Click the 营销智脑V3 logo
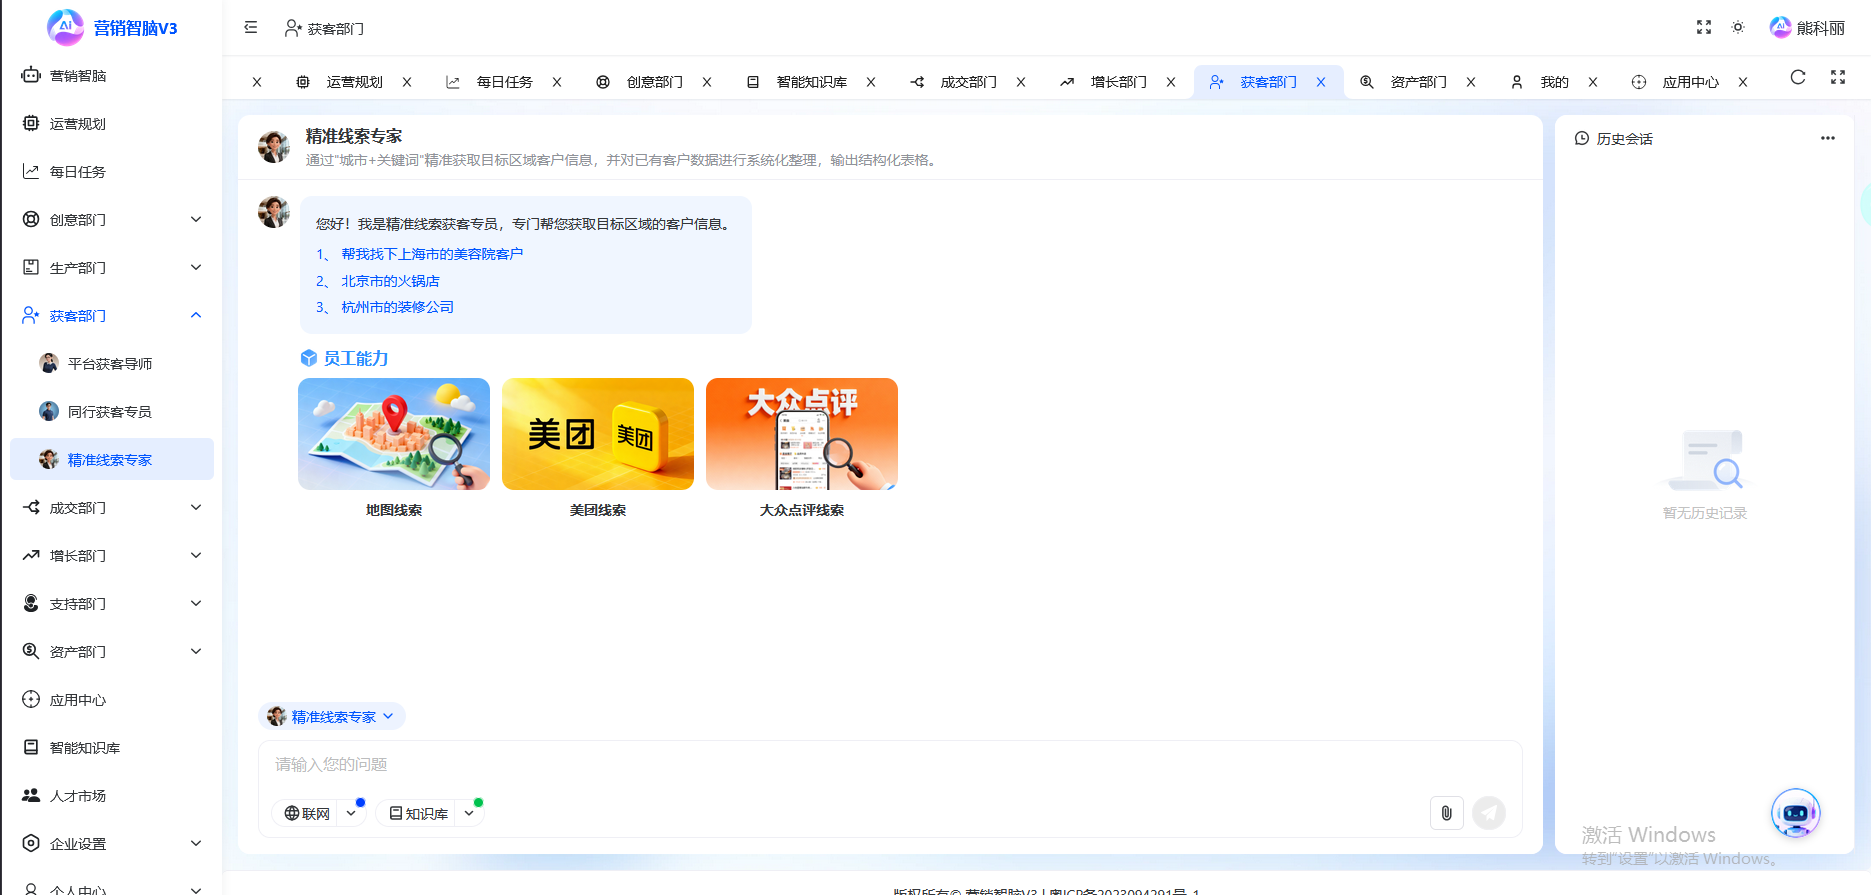 pos(112,27)
